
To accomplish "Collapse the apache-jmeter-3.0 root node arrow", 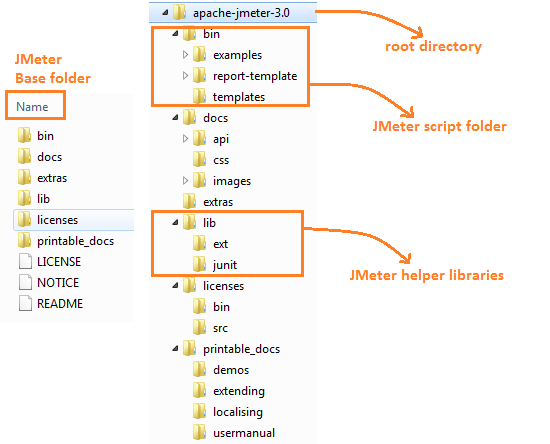I will pyautogui.click(x=165, y=13).
